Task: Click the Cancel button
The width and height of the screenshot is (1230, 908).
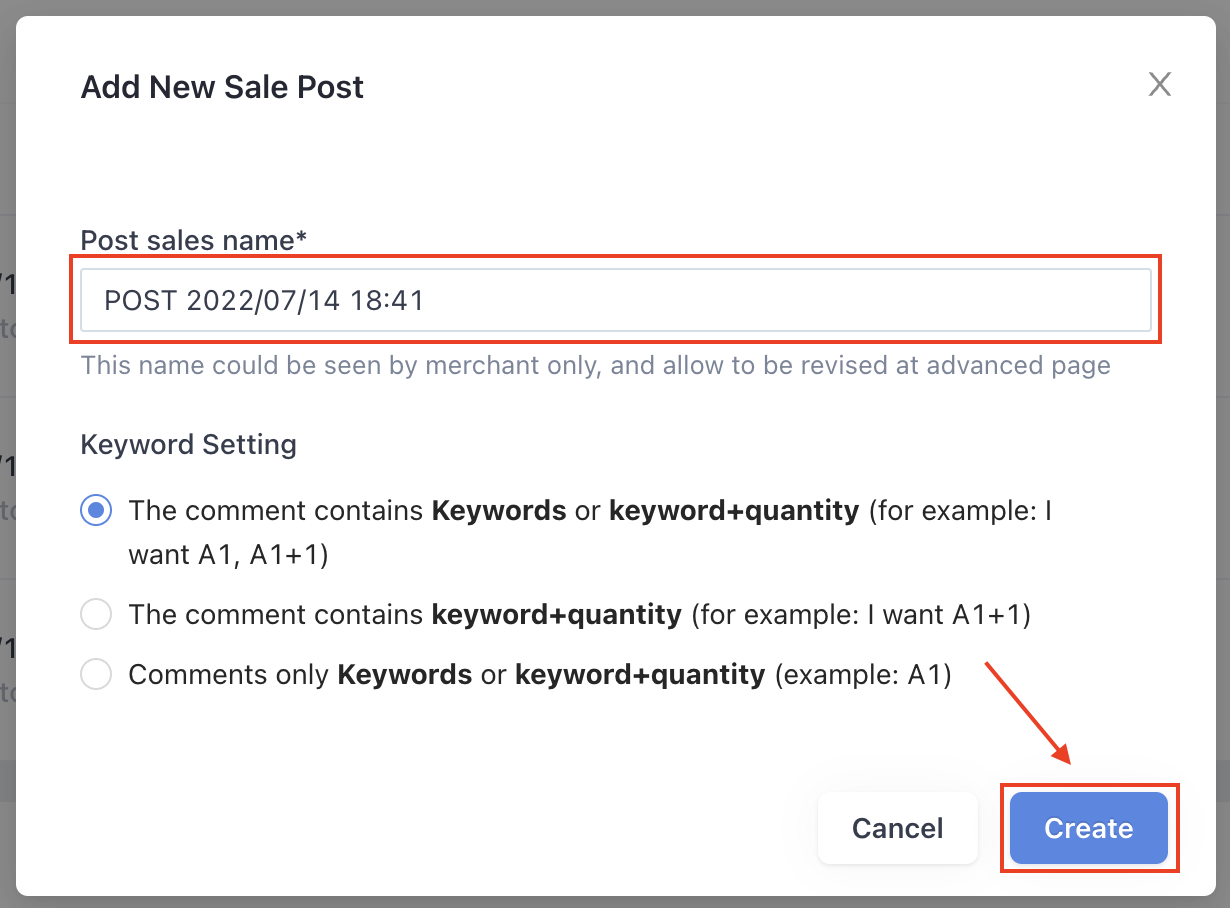Action: coord(897,828)
